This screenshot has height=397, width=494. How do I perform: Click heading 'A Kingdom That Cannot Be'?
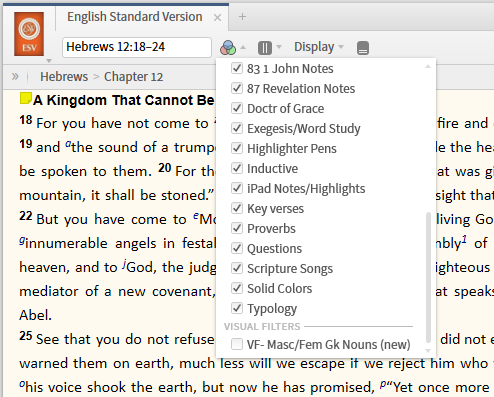[124, 100]
